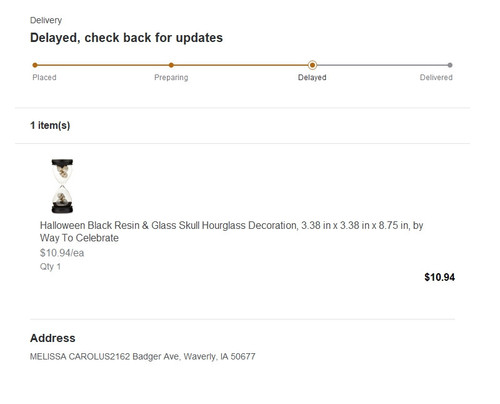Click the Address section heading

pyautogui.click(x=53, y=338)
